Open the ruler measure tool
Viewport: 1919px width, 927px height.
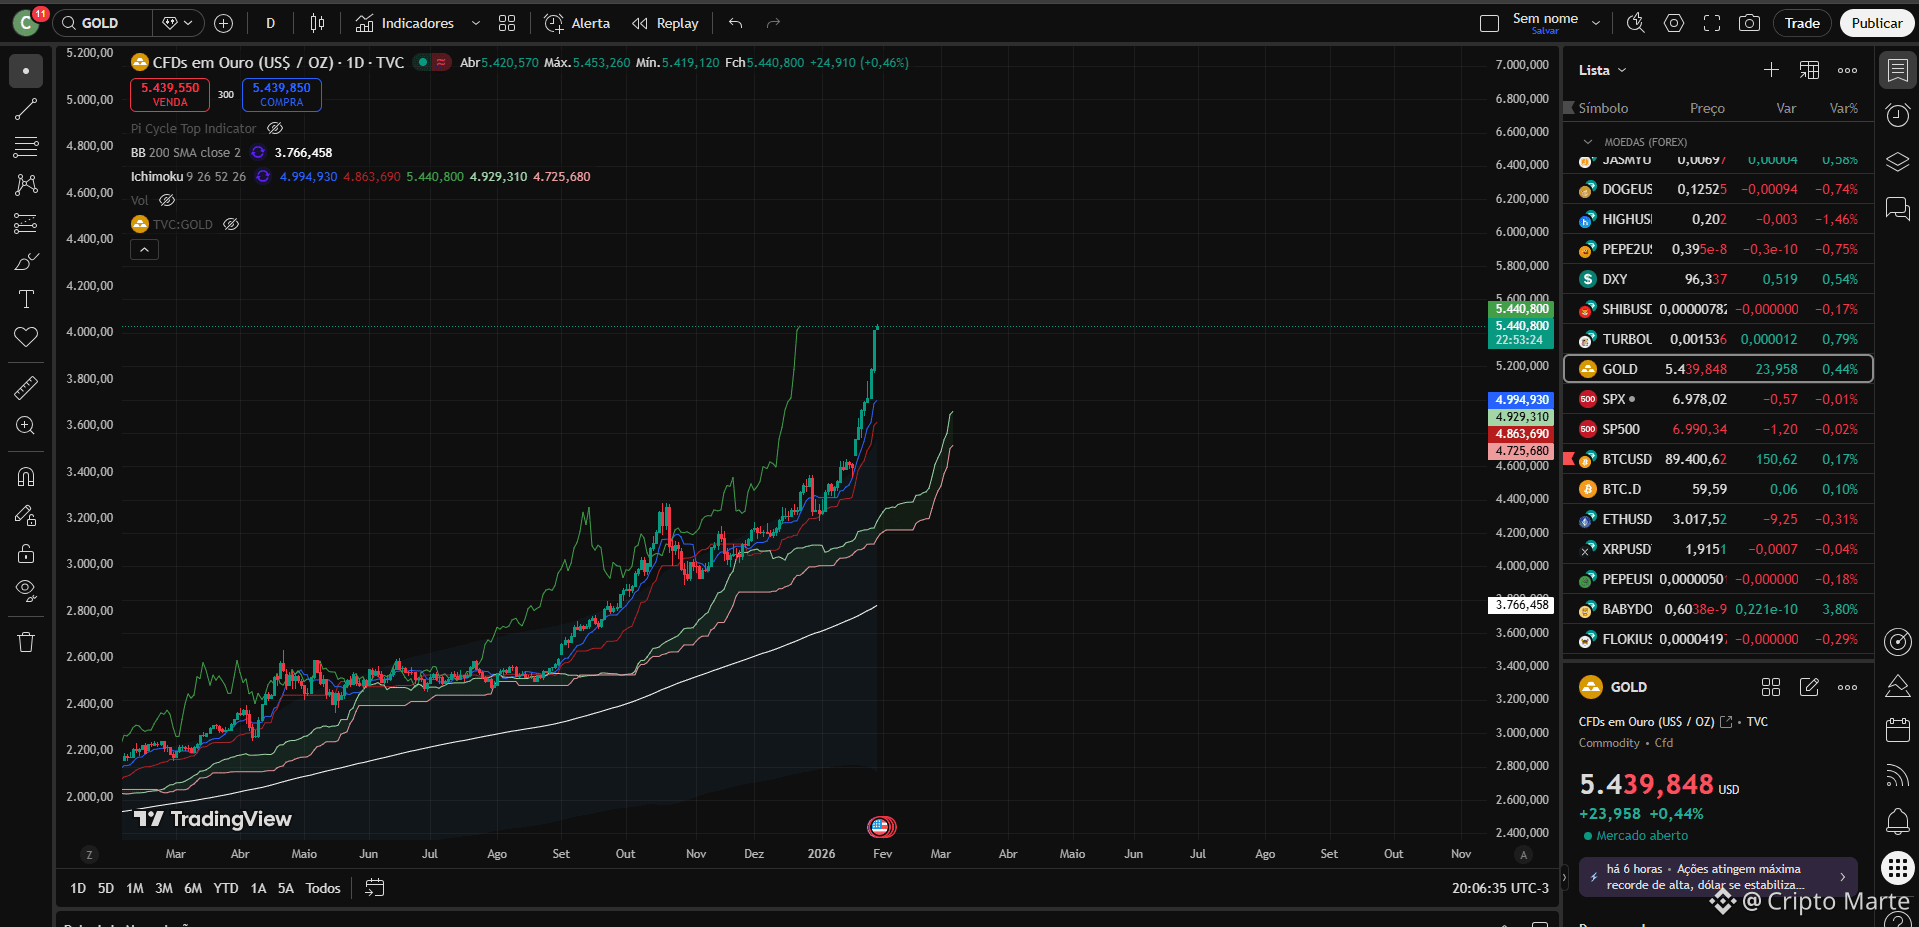pyautogui.click(x=26, y=388)
